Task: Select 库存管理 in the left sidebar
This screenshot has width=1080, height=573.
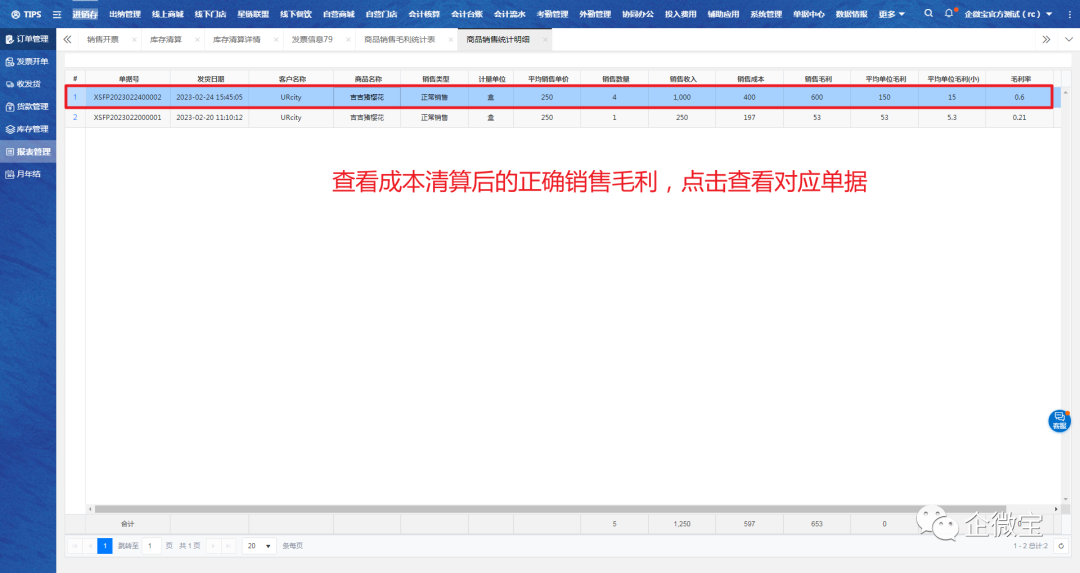Action: [28, 129]
